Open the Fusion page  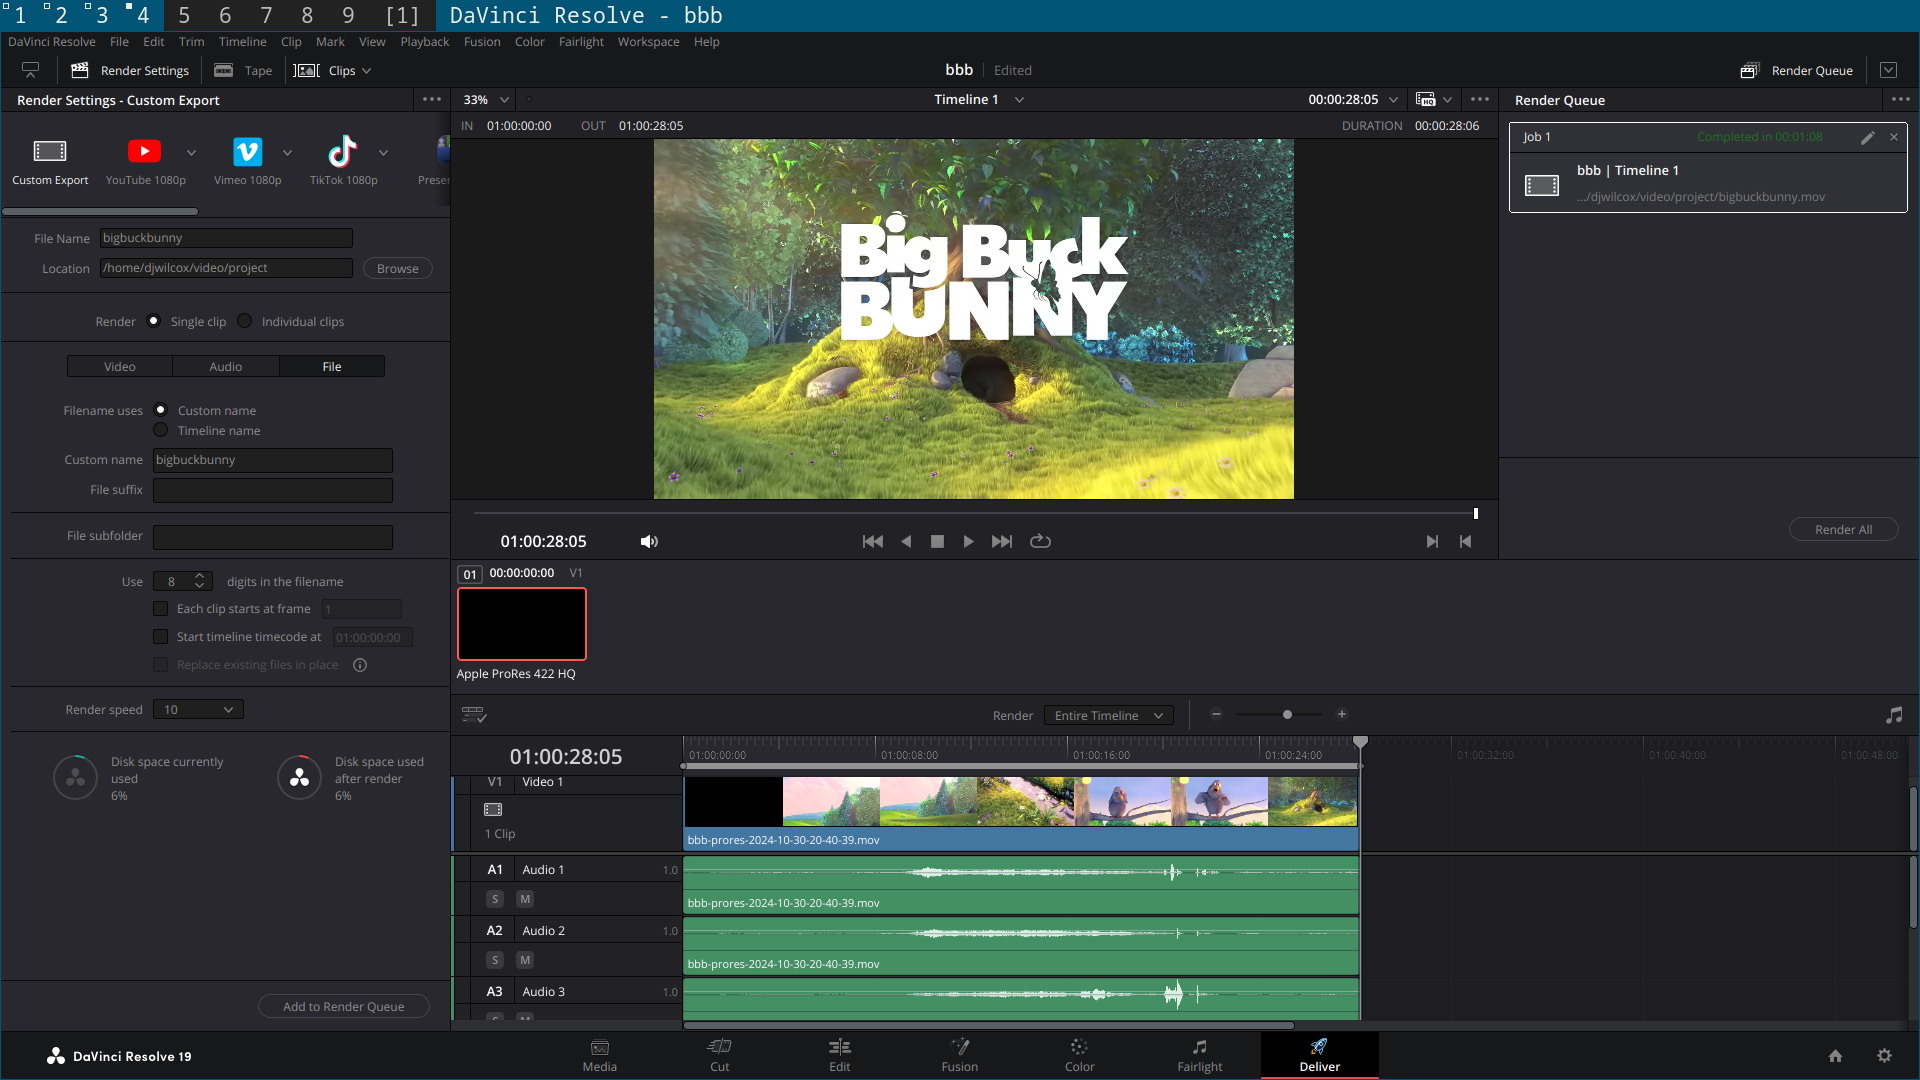pyautogui.click(x=959, y=1054)
